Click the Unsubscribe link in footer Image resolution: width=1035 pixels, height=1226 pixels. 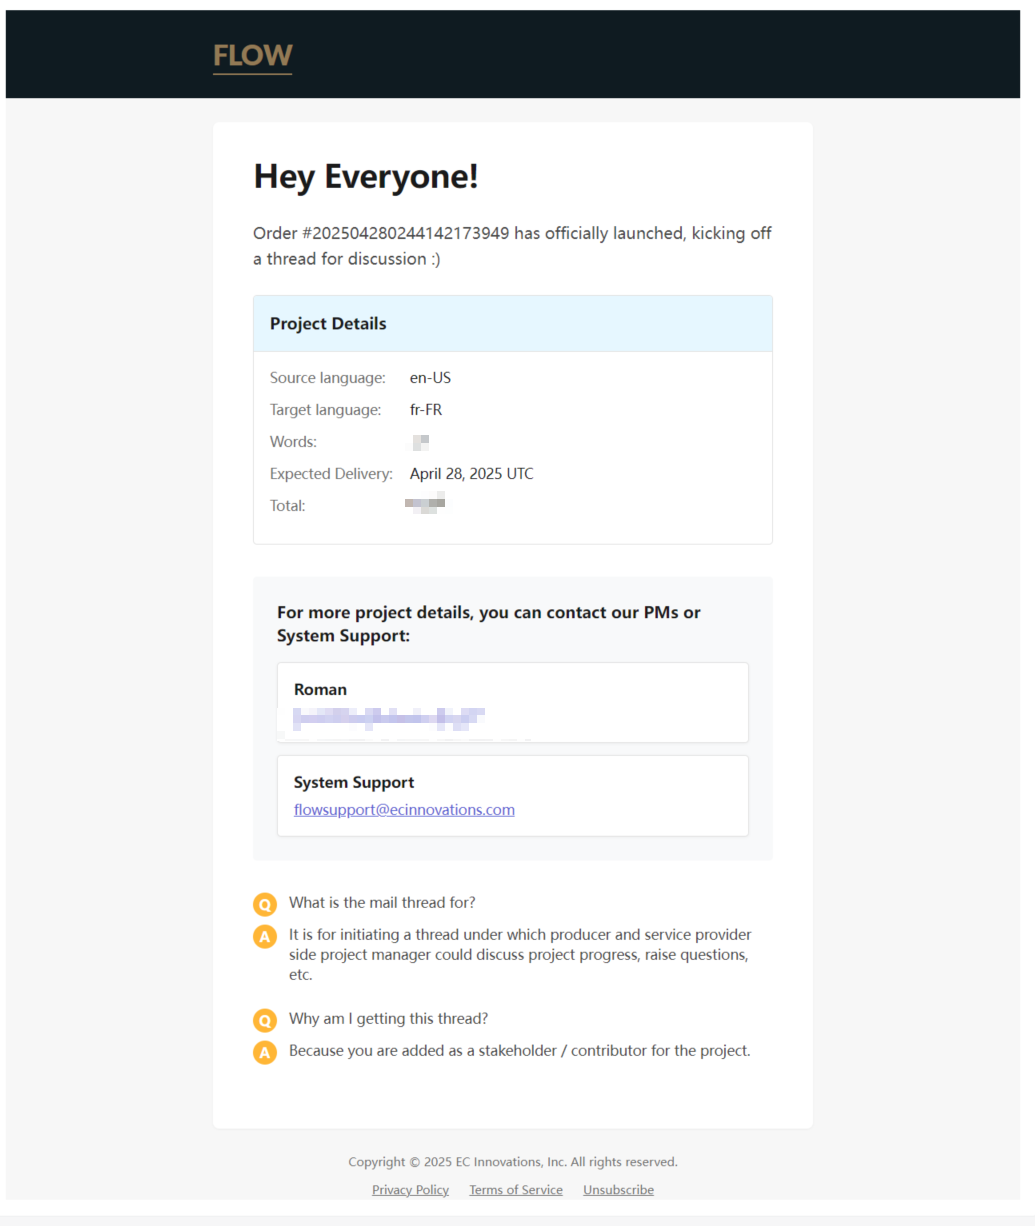point(618,1190)
